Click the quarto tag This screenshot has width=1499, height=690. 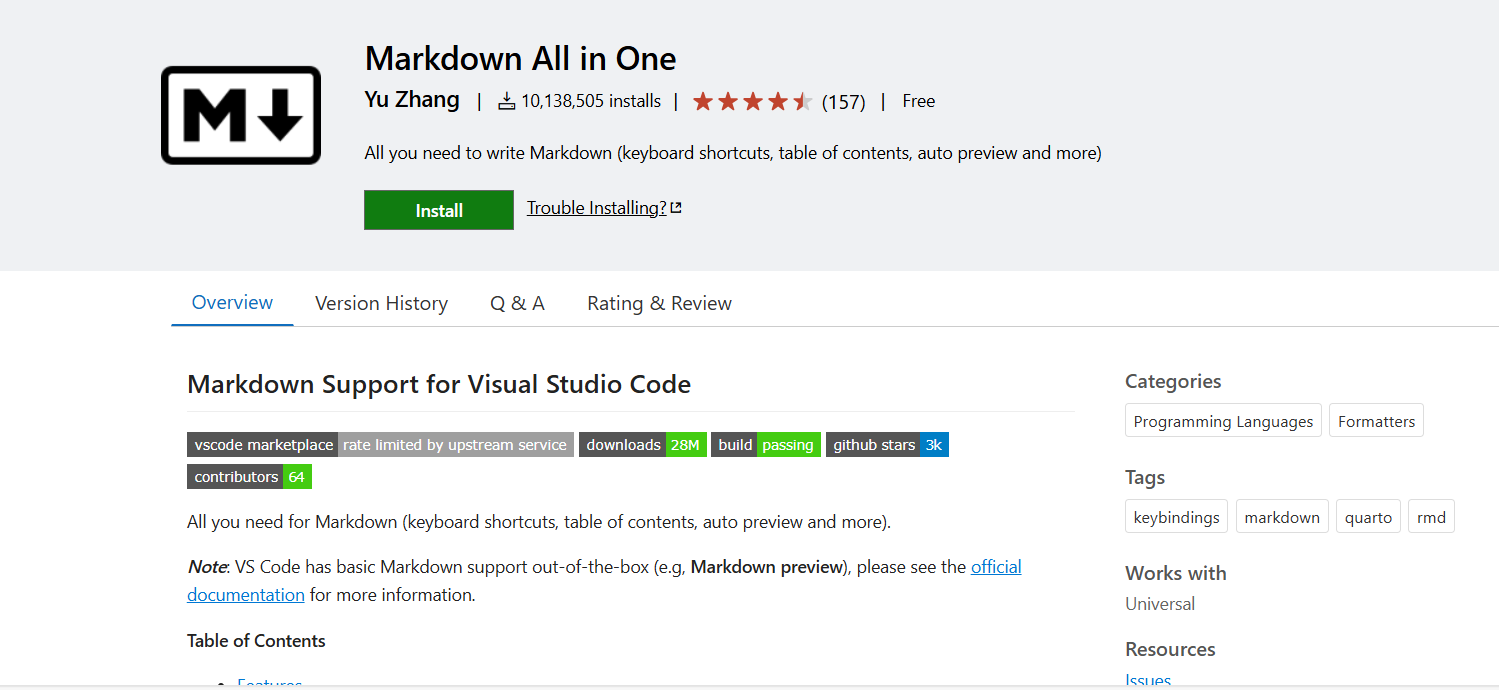pos(1368,517)
